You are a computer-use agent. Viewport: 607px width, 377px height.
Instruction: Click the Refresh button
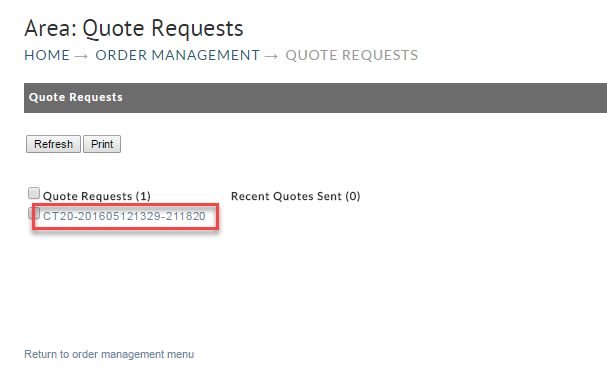click(x=53, y=144)
